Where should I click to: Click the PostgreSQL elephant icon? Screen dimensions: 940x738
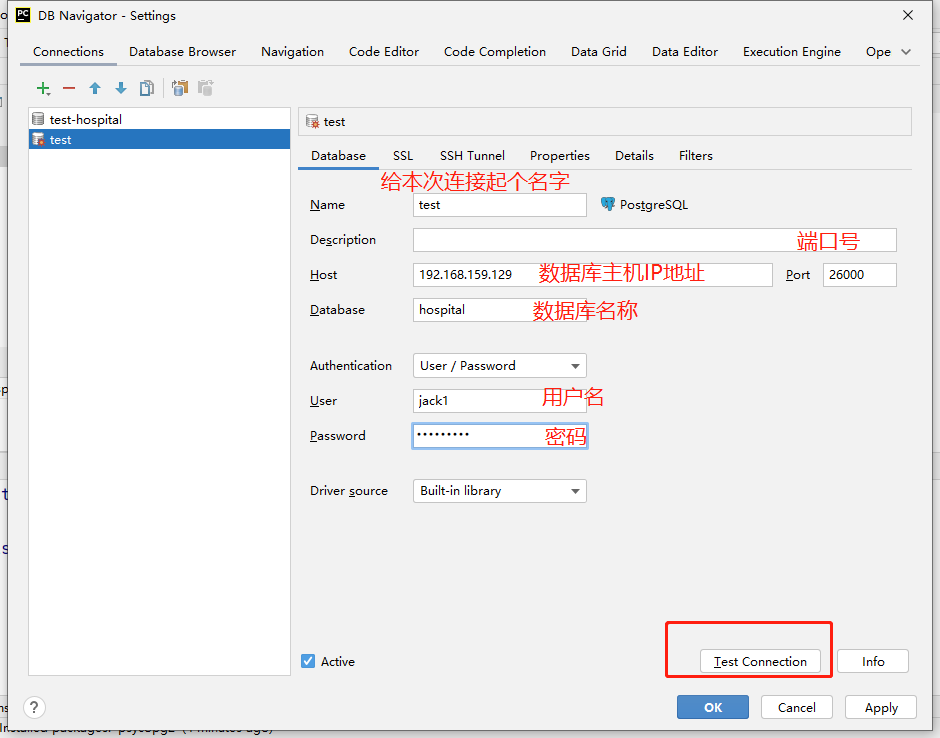[607, 204]
